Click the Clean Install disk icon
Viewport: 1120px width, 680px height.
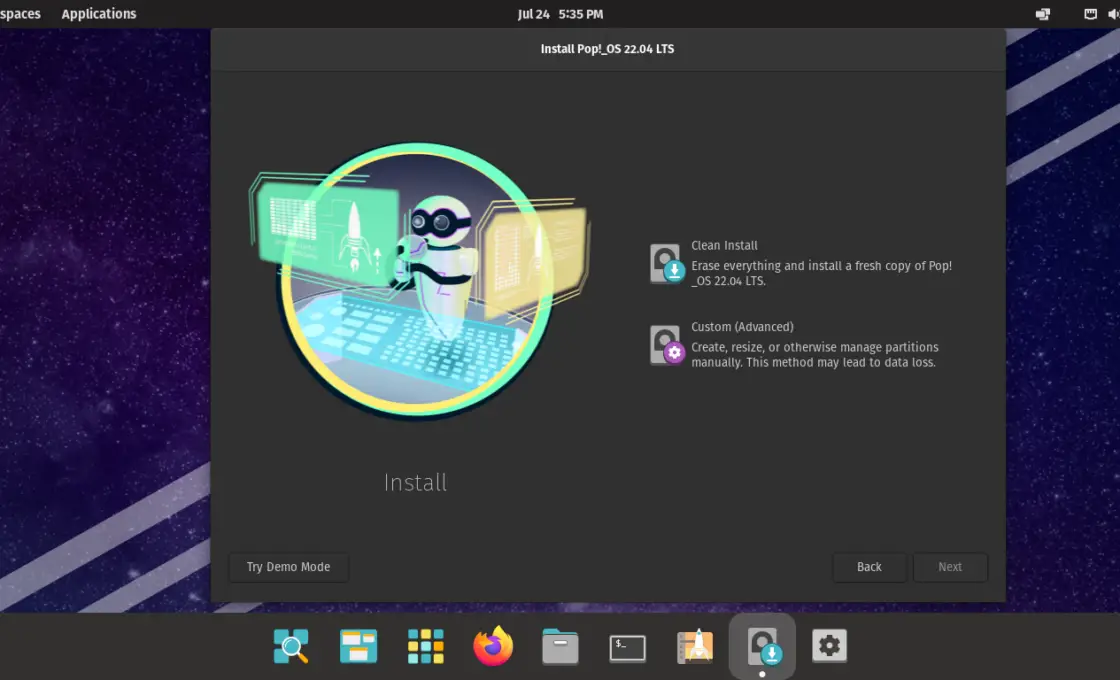666,263
